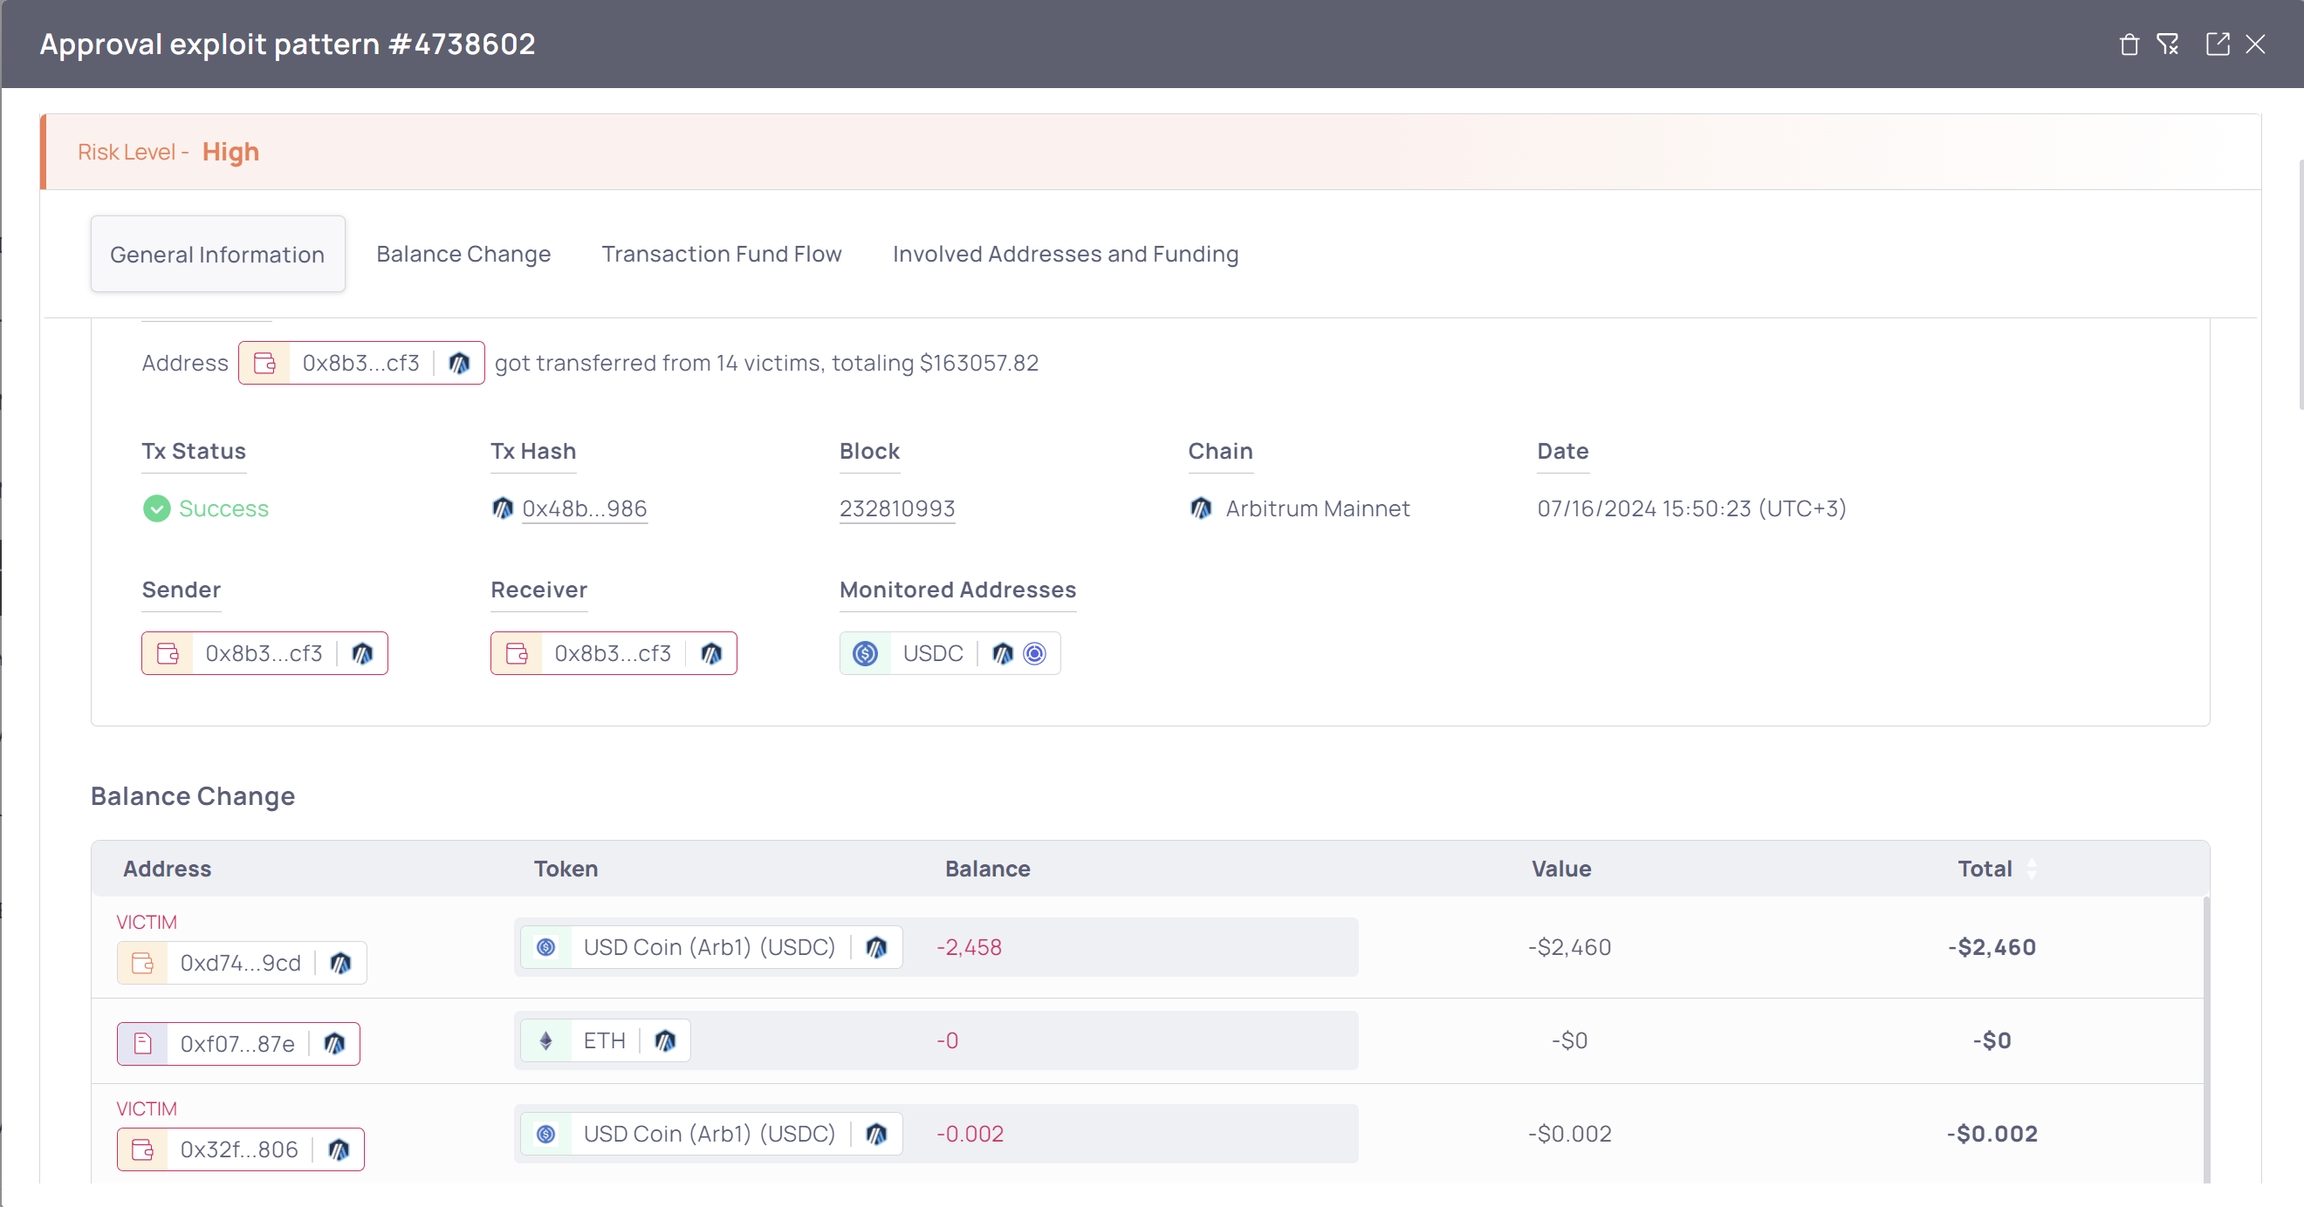Screen dimensions: 2304x1207
Task: Switch to Balance Change tab
Action: tap(463, 254)
